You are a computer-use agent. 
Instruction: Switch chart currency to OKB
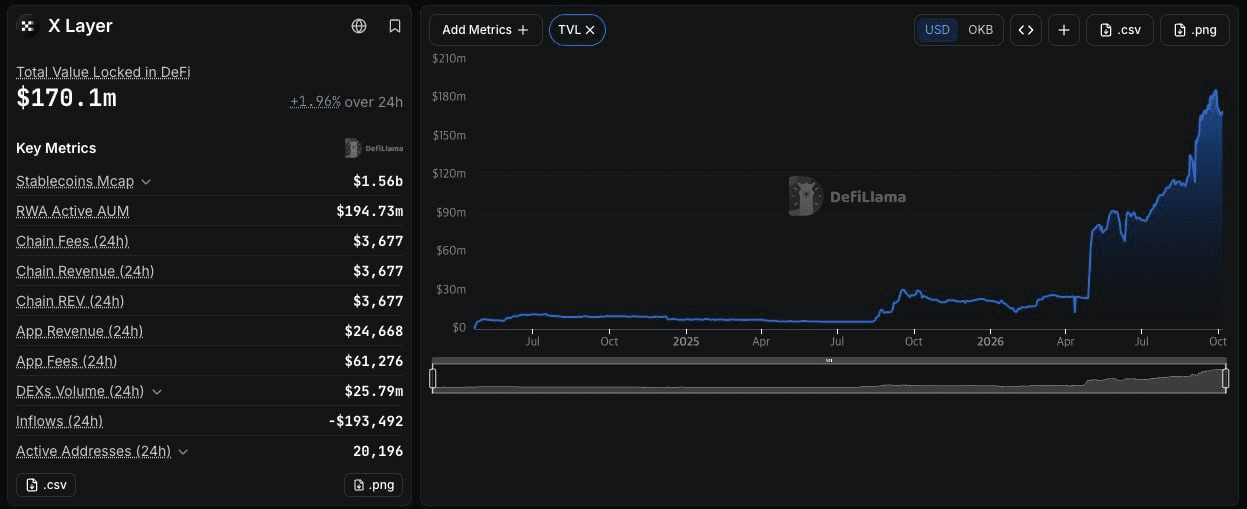(x=981, y=30)
